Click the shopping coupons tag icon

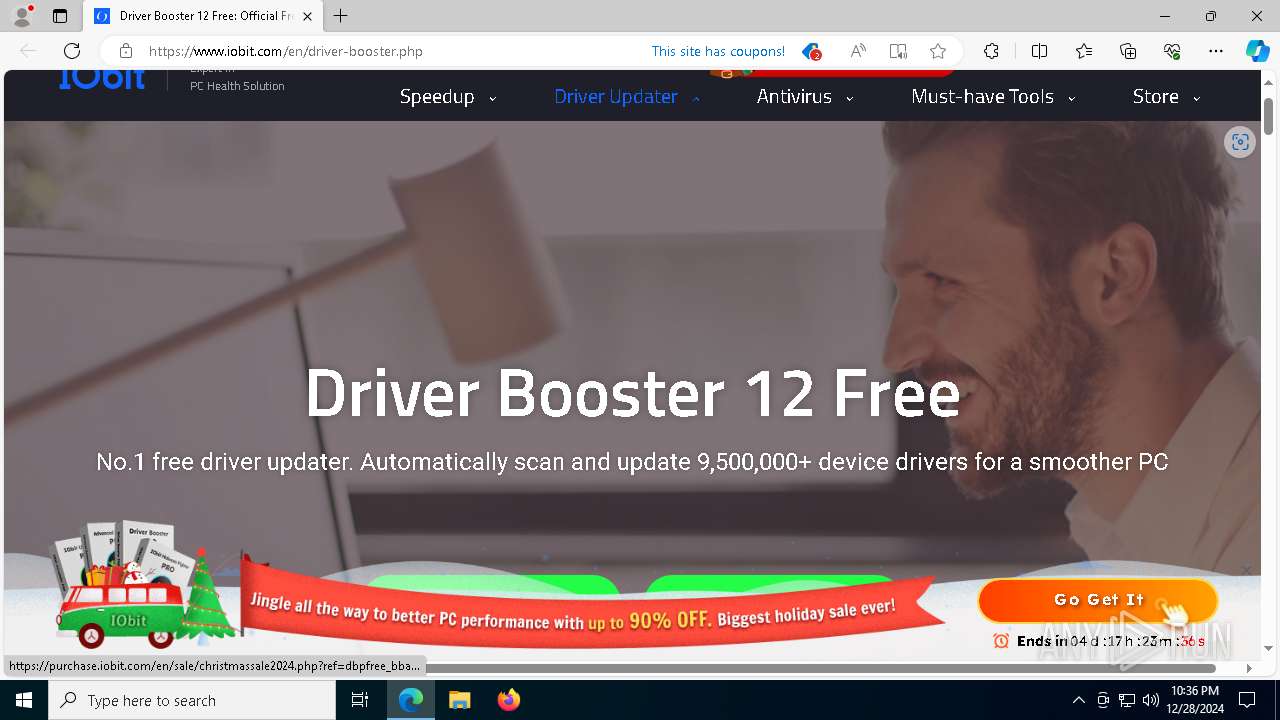[x=811, y=51]
